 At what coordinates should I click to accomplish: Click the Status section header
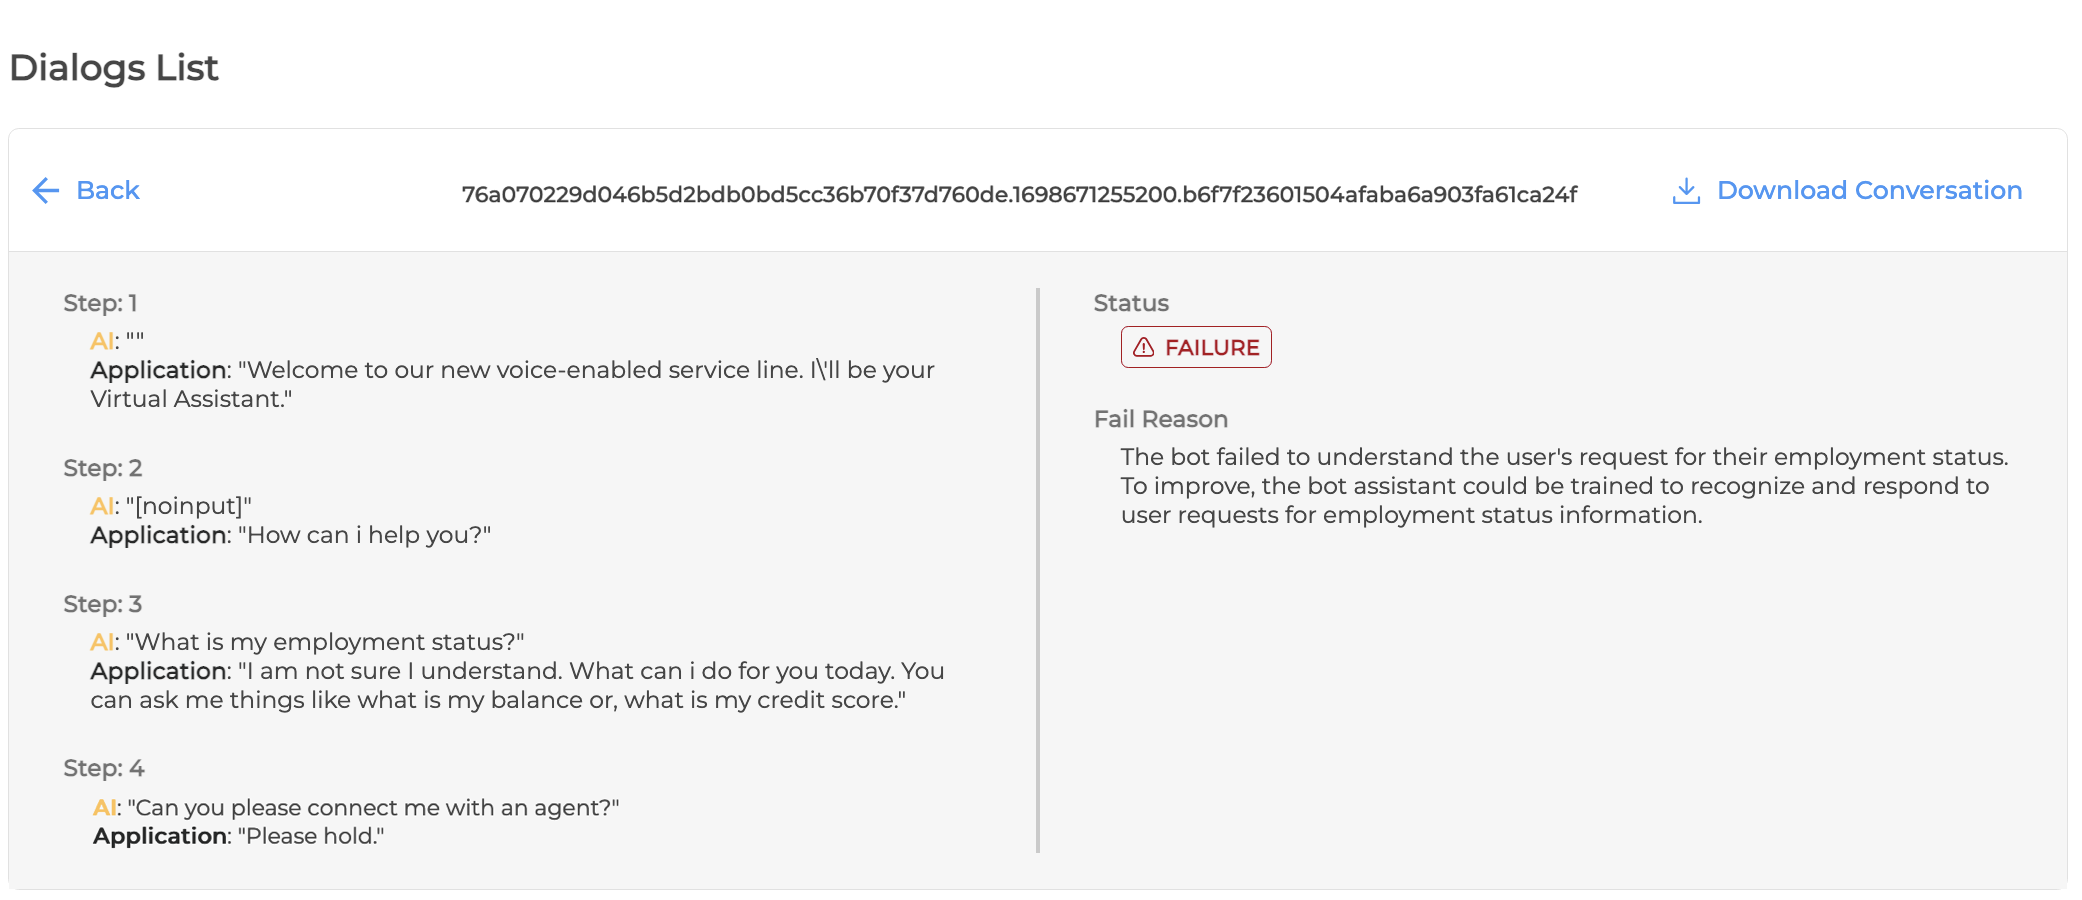[1130, 303]
